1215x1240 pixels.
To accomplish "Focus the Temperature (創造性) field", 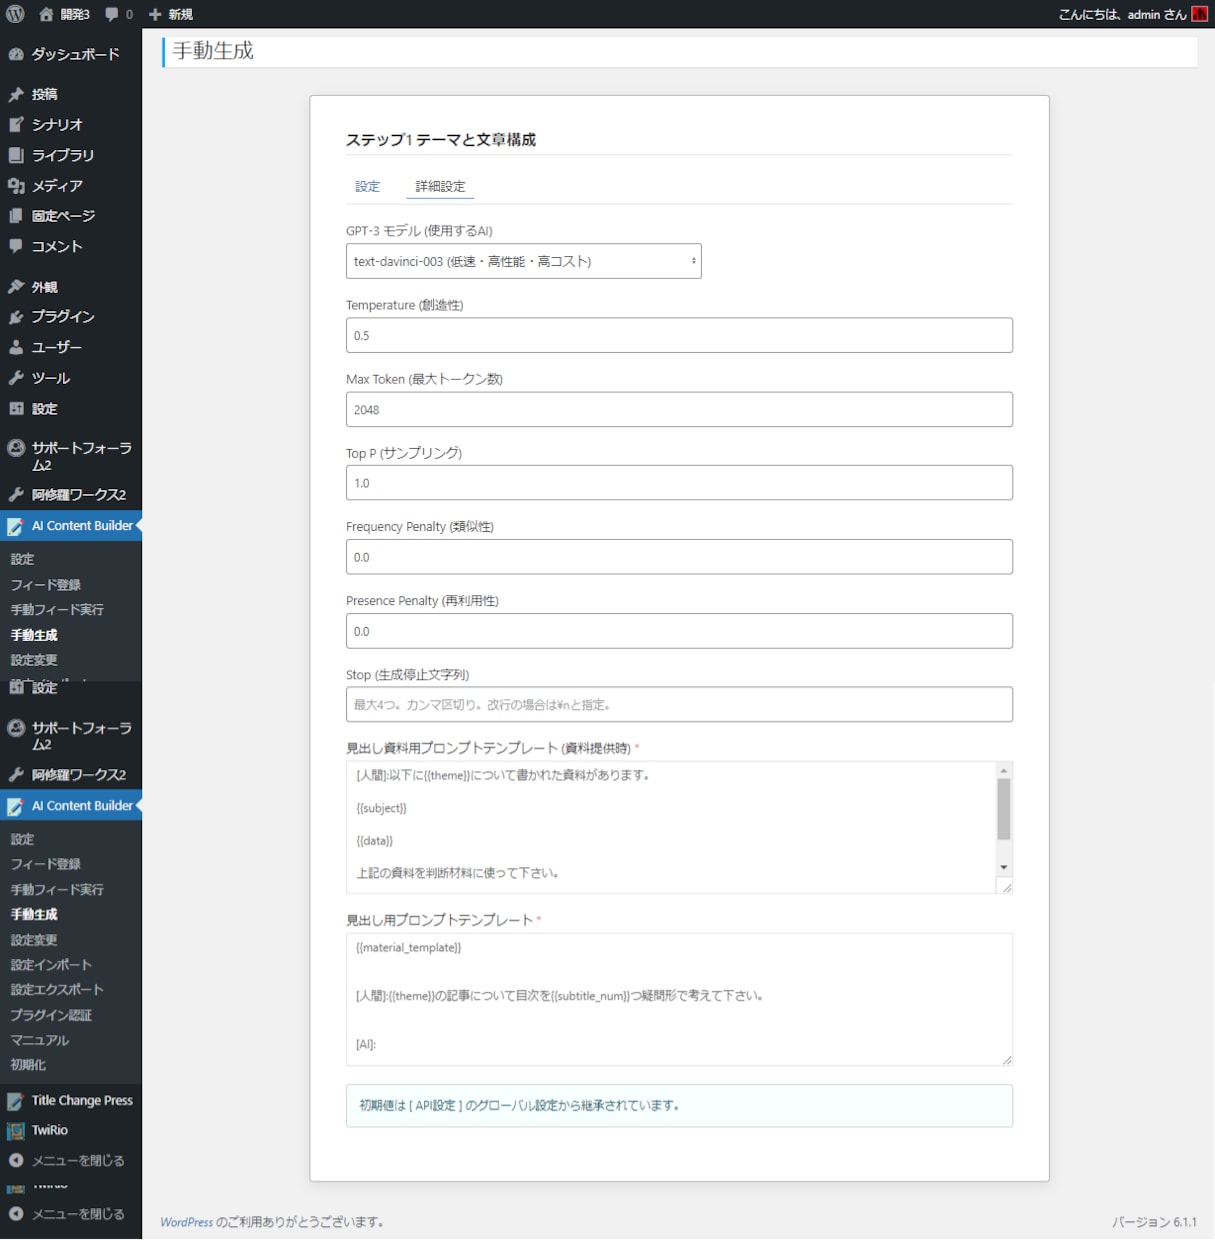I will pyautogui.click(x=679, y=335).
